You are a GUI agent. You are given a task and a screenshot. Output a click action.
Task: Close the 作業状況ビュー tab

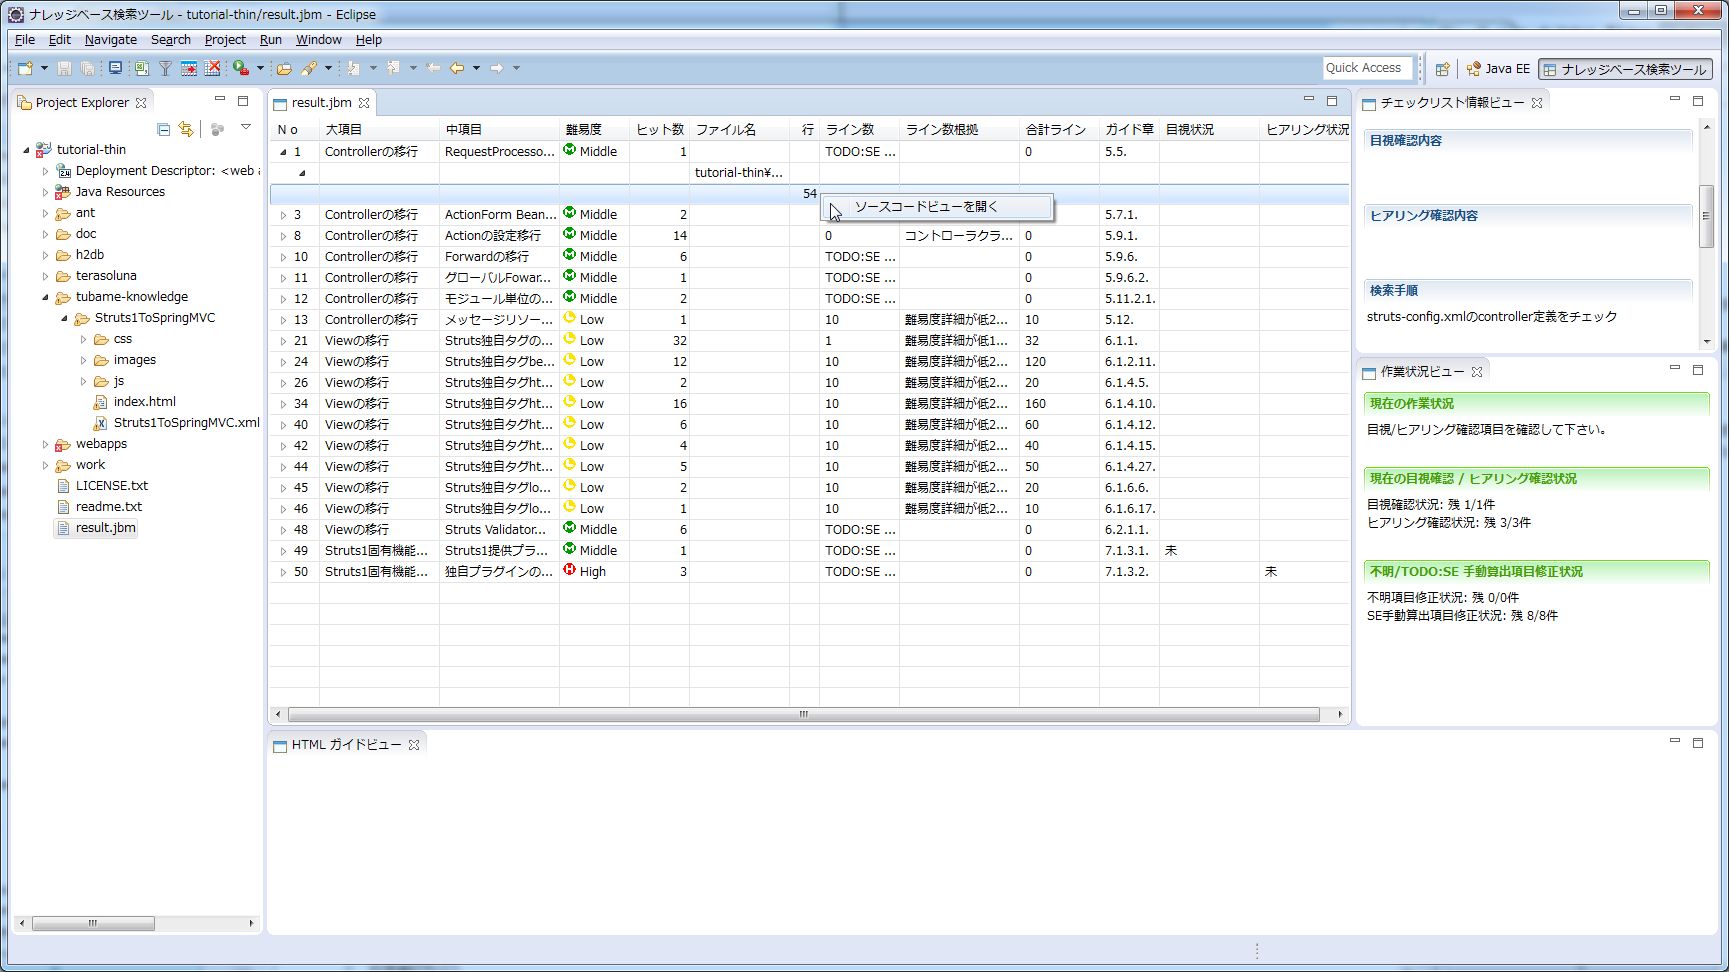1477,372
